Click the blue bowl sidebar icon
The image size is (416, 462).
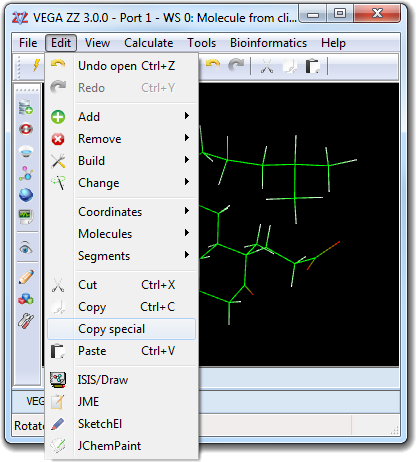pyautogui.click(x=26, y=151)
